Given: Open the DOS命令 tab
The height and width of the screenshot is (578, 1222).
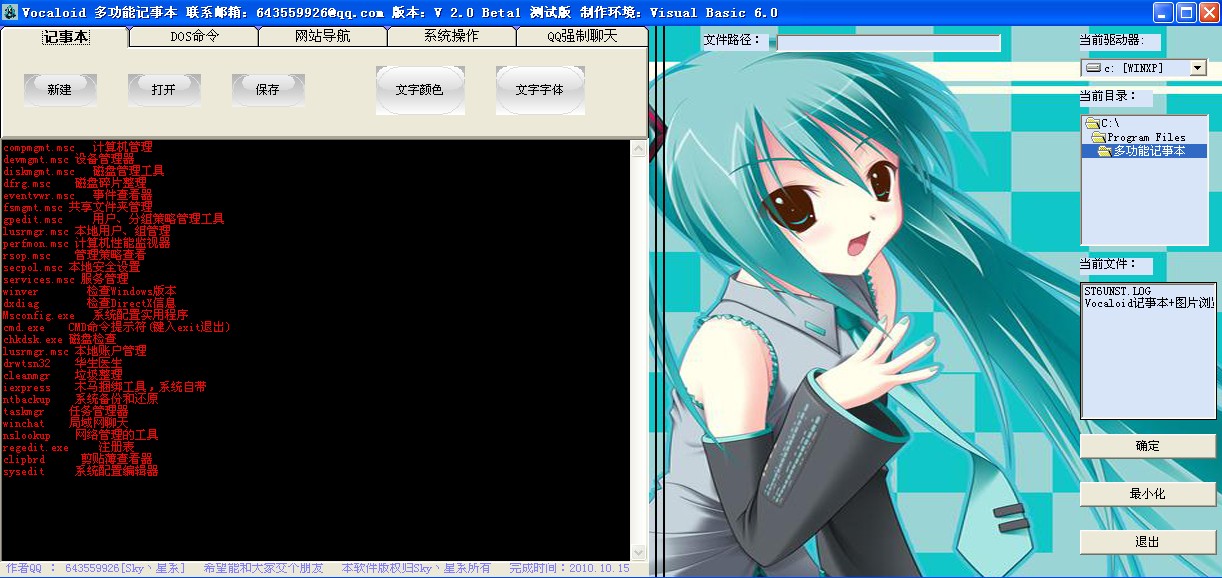Looking at the screenshot, I should pyautogui.click(x=194, y=36).
